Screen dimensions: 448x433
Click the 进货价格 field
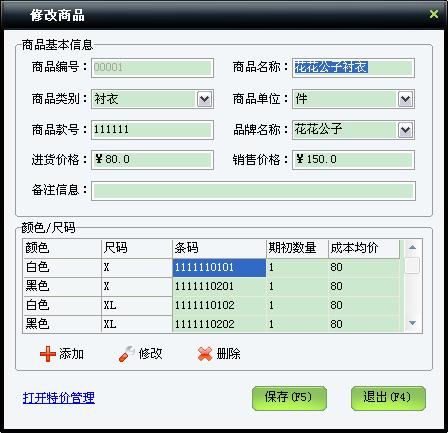[x=152, y=160]
